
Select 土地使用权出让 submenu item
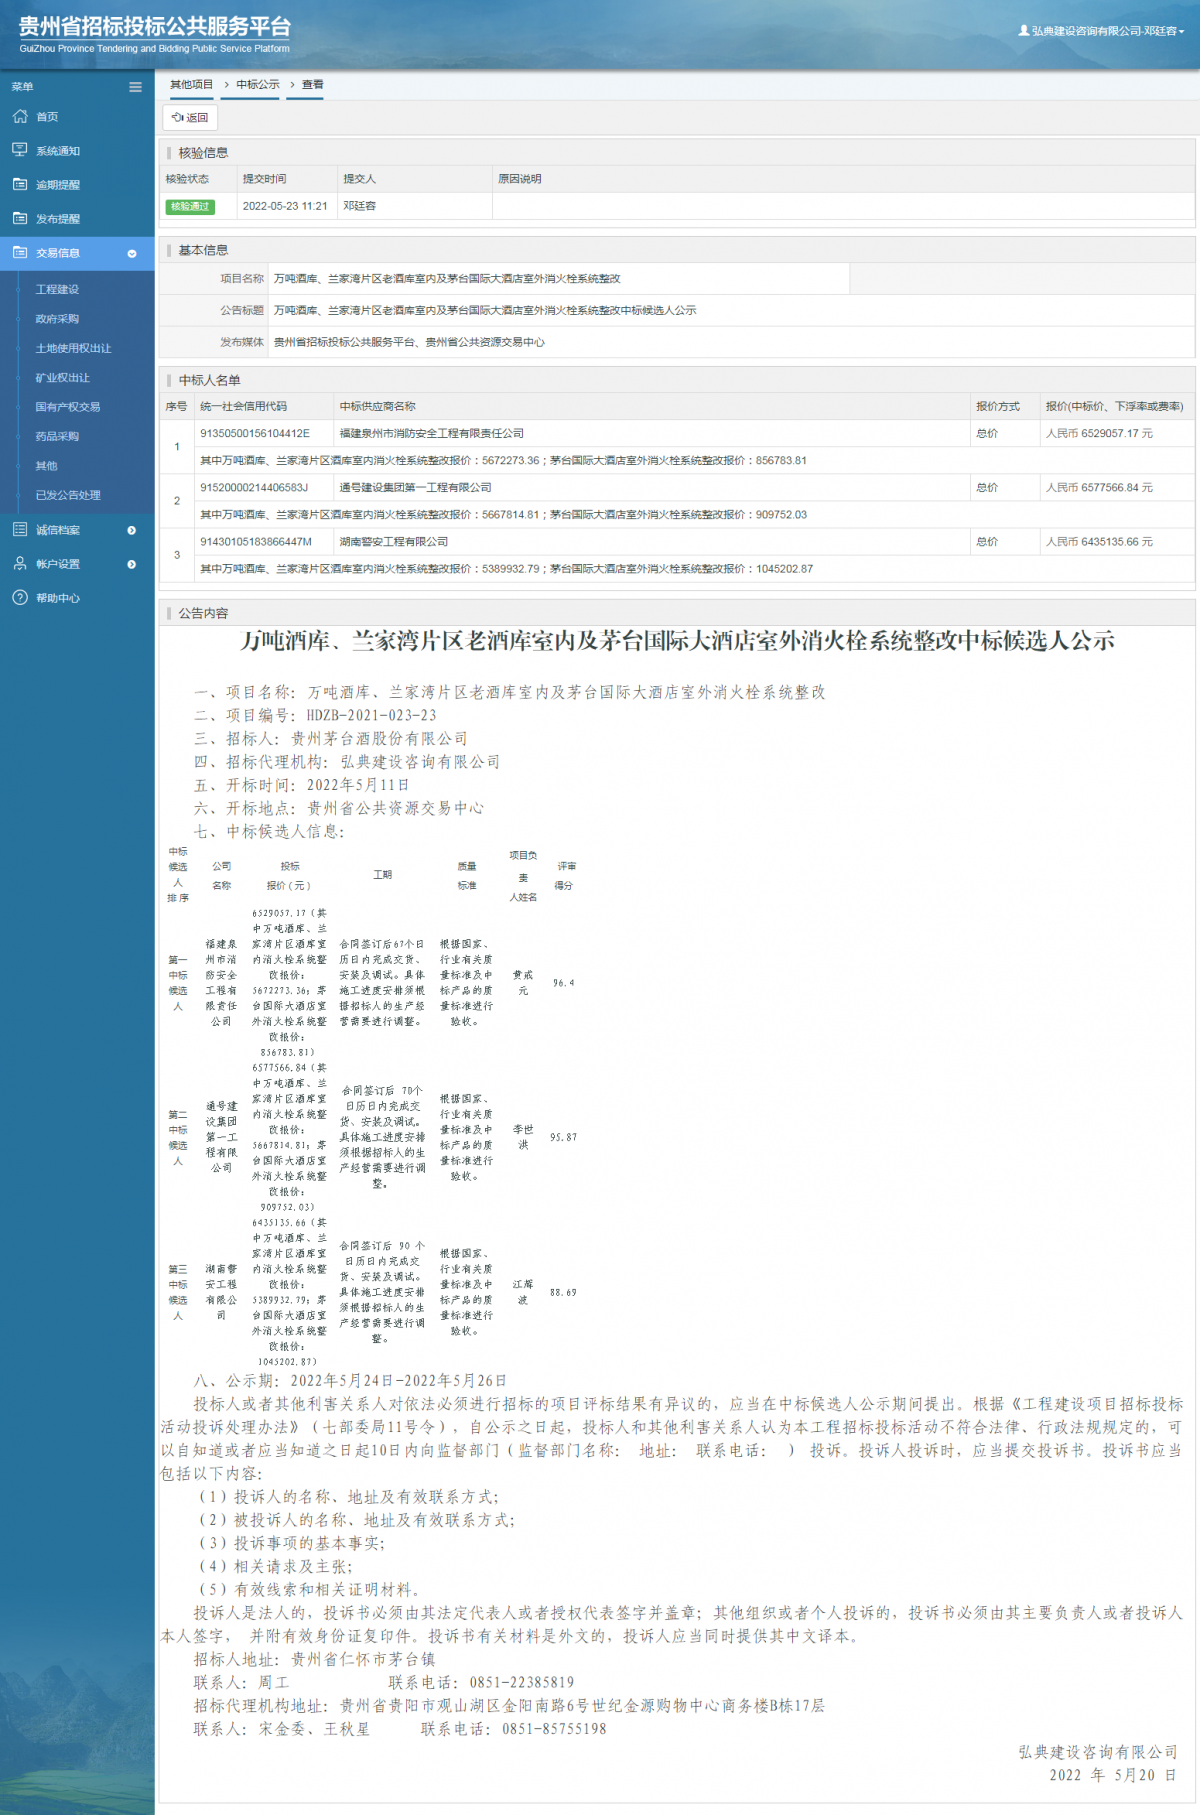click(73, 348)
